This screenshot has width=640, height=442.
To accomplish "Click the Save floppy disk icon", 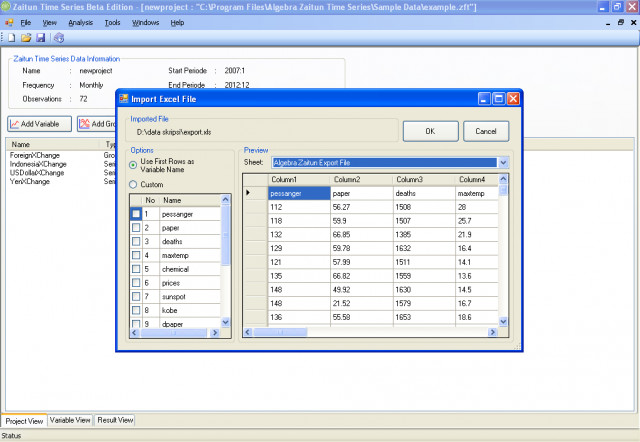I will pos(40,37).
